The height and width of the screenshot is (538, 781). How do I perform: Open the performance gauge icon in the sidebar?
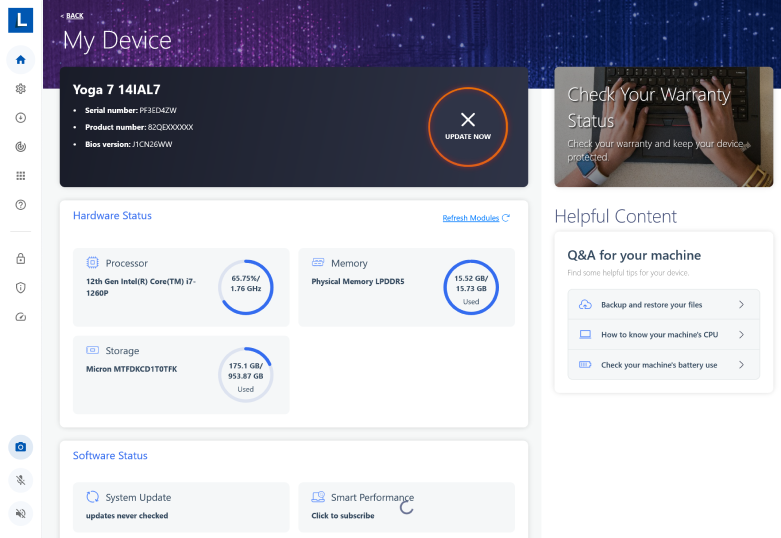[x=20, y=317]
